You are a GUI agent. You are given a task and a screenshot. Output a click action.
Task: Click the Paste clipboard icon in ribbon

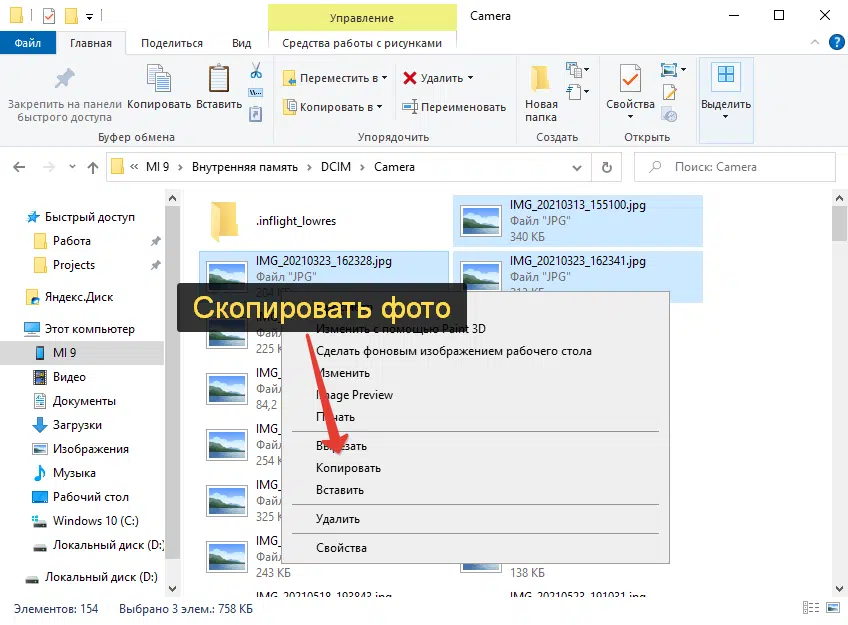coord(218,88)
